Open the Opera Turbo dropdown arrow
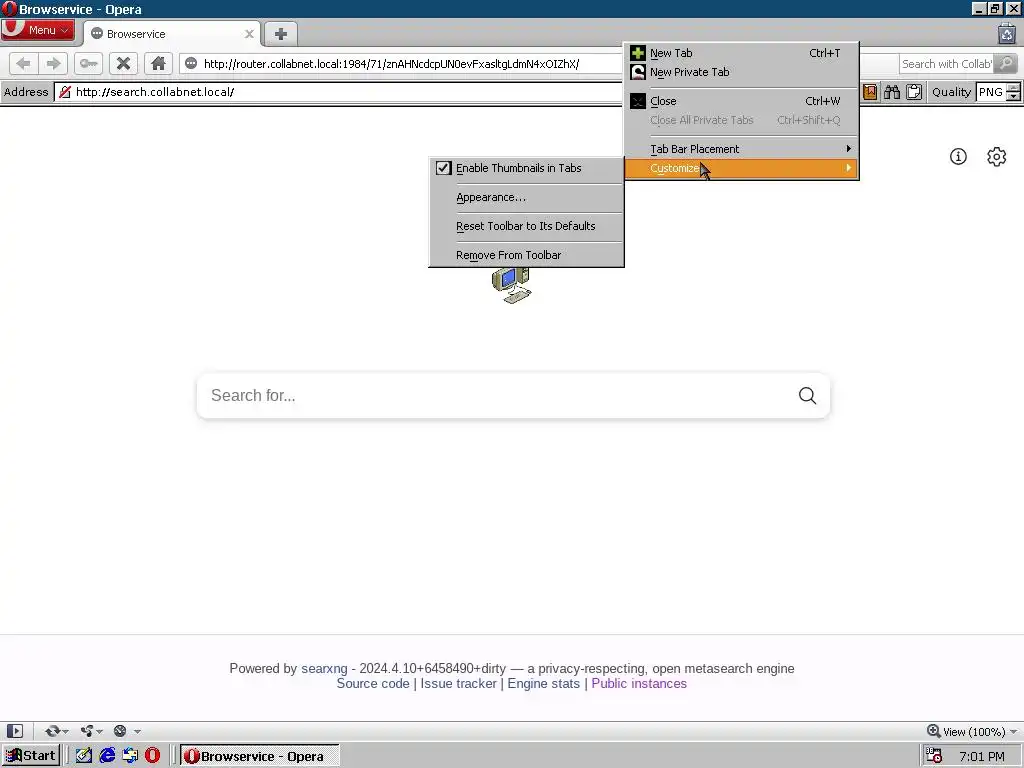1024x768 pixels. click(137, 732)
